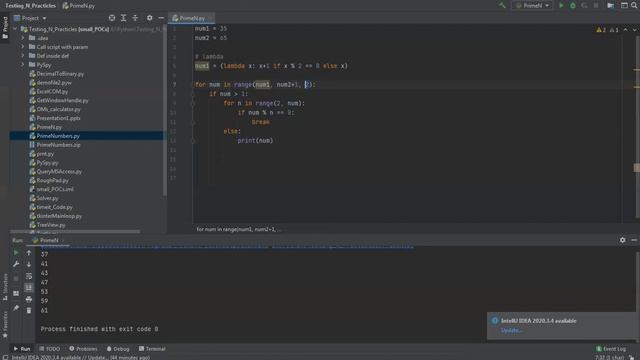Go to previous highlighted error arrow
The height and width of the screenshot is (360, 640).
click(625, 30)
